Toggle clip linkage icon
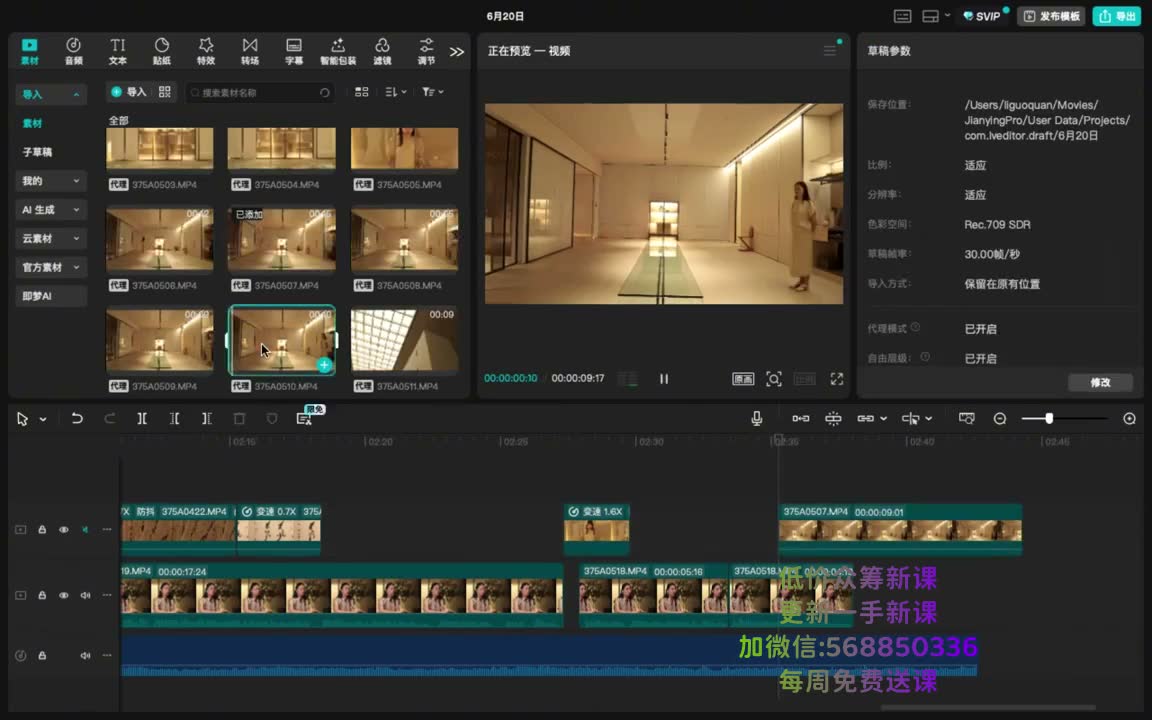Viewport: 1152px width, 720px height. click(865, 418)
